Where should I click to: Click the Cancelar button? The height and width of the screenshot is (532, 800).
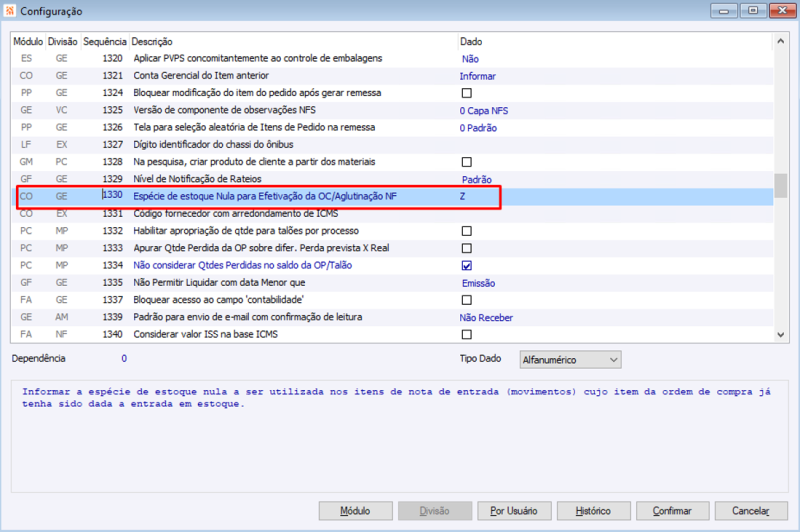pos(751,511)
